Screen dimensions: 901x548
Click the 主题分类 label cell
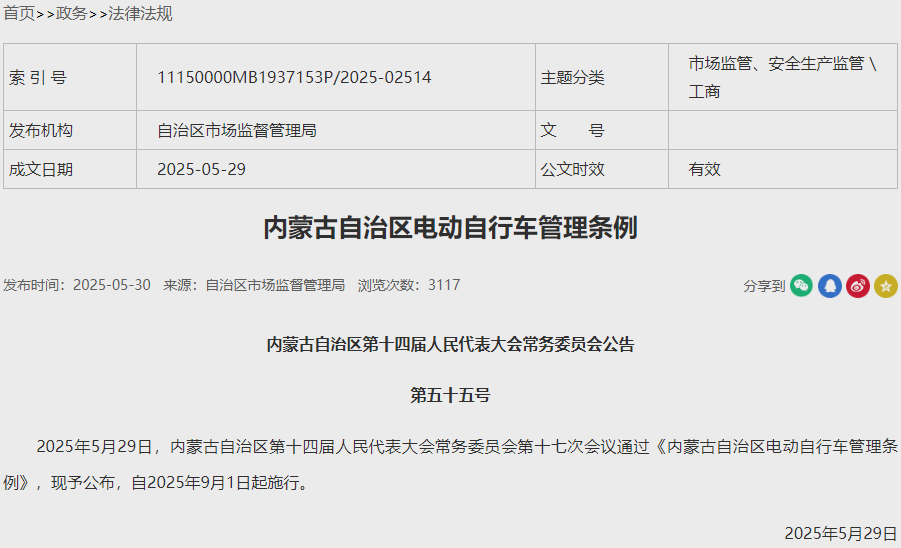click(x=602, y=78)
